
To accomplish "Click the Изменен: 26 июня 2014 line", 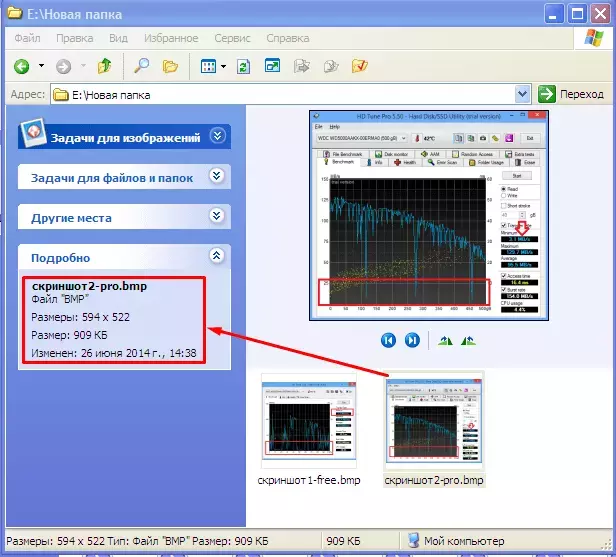I will (114, 353).
